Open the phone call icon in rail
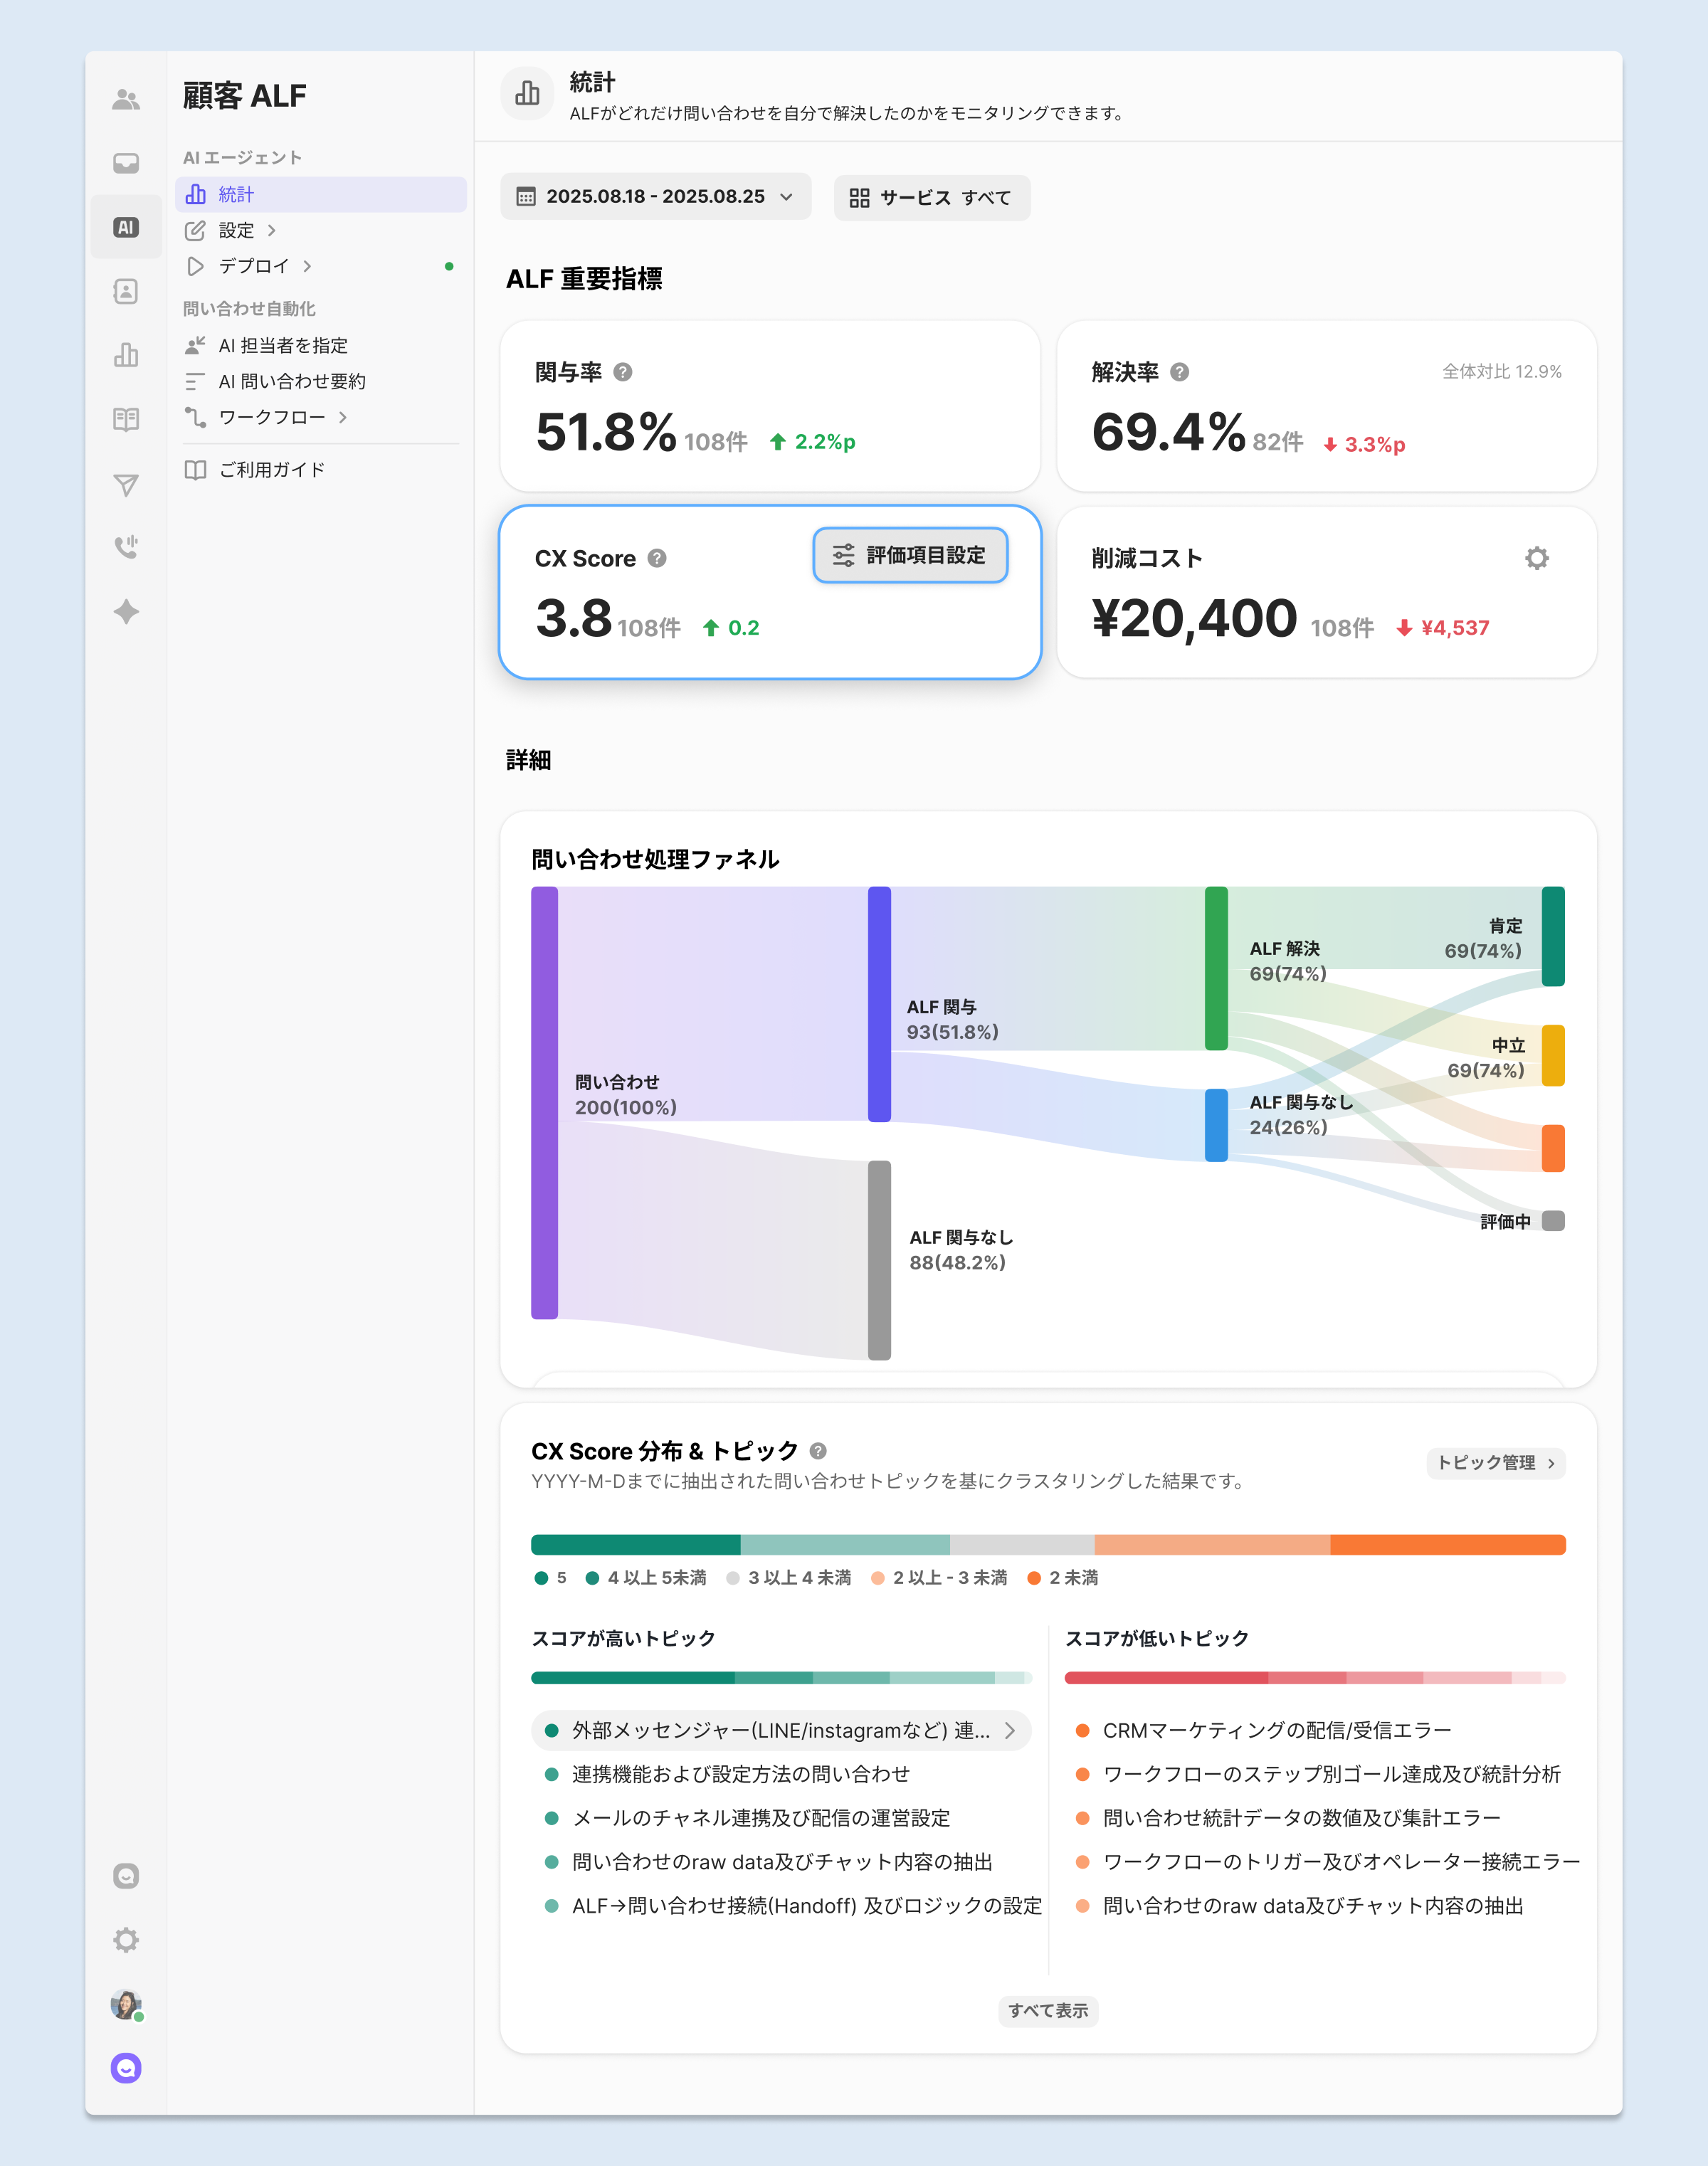 coord(126,547)
